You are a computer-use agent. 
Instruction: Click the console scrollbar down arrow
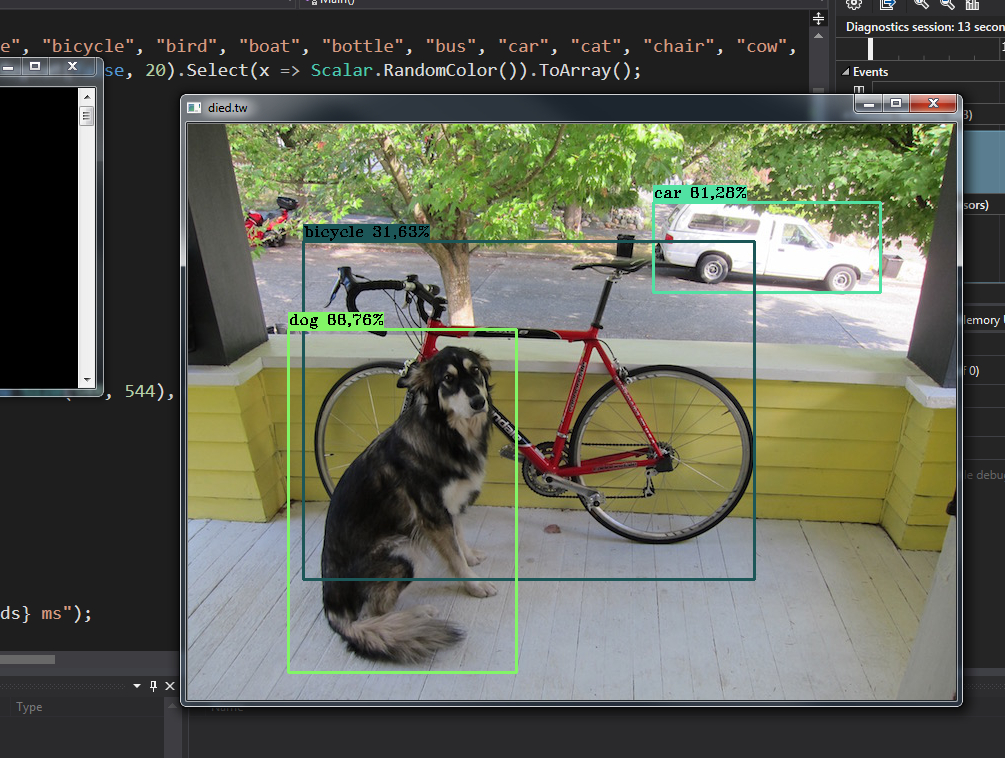[87, 380]
